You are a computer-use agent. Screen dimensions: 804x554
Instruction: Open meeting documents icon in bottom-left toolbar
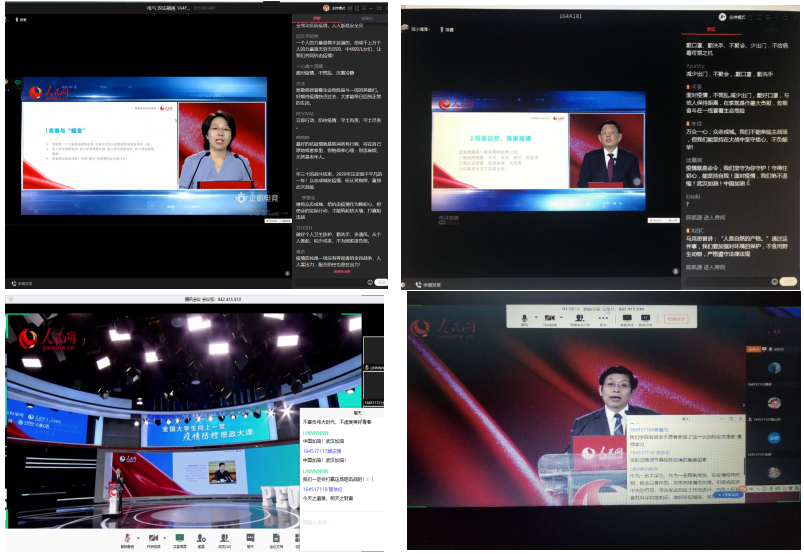[277, 539]
